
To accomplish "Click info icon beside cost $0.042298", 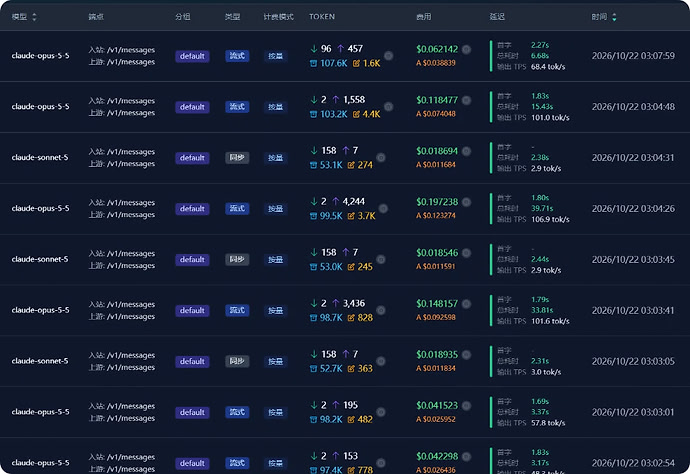I will [x=466, y=457].
